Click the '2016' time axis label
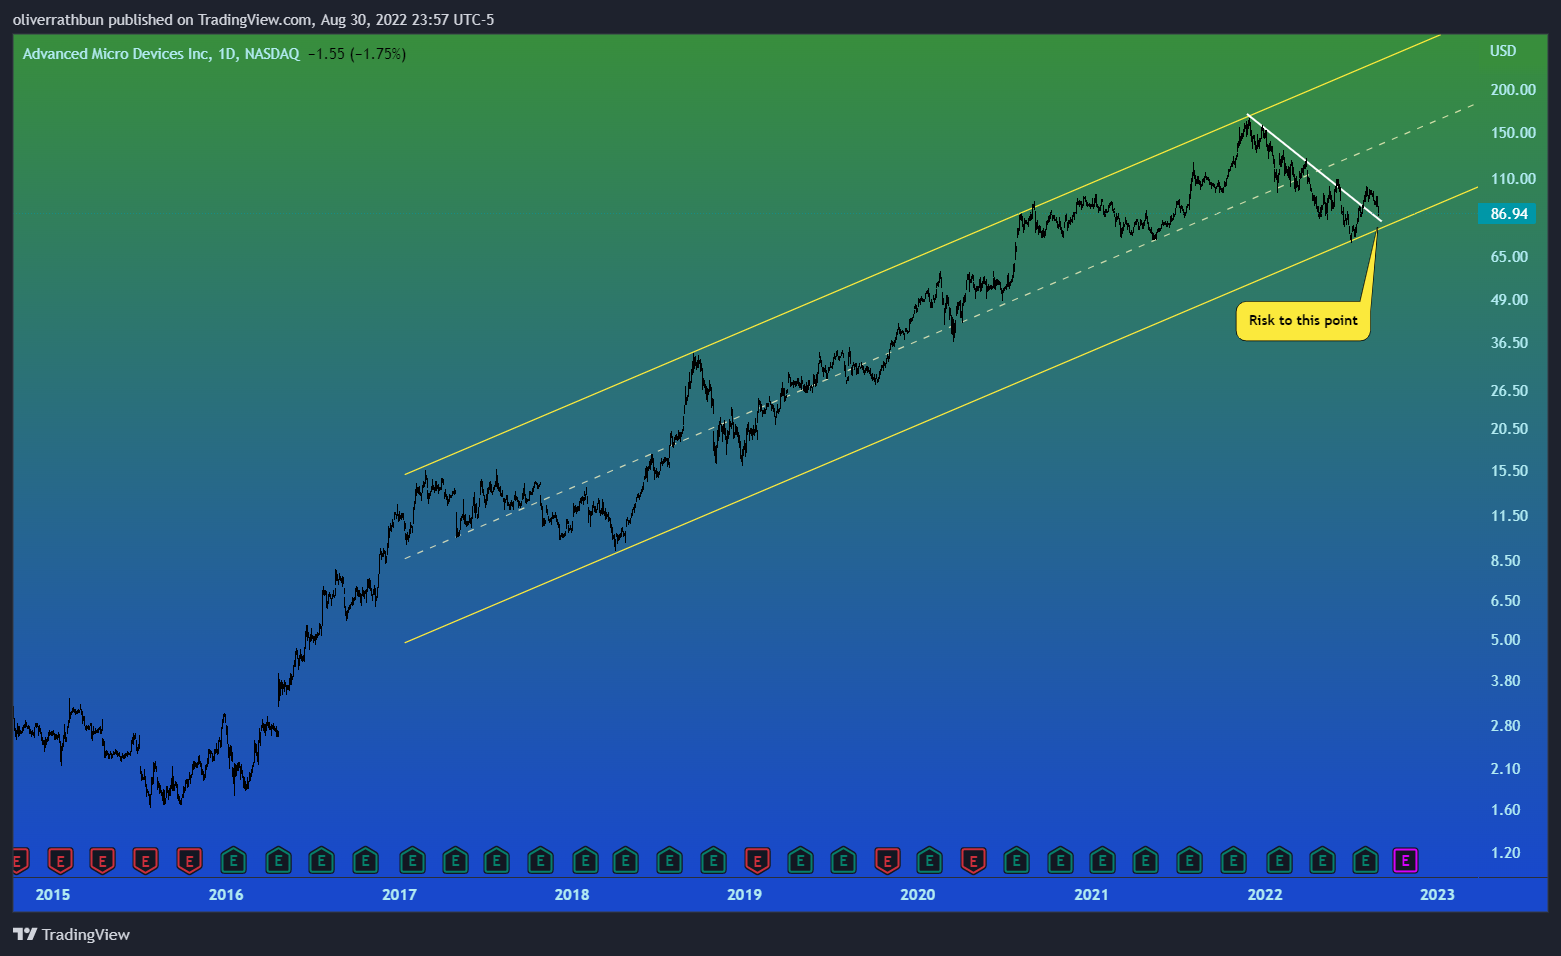1561x956 pixels. click(x=226, y=895)
